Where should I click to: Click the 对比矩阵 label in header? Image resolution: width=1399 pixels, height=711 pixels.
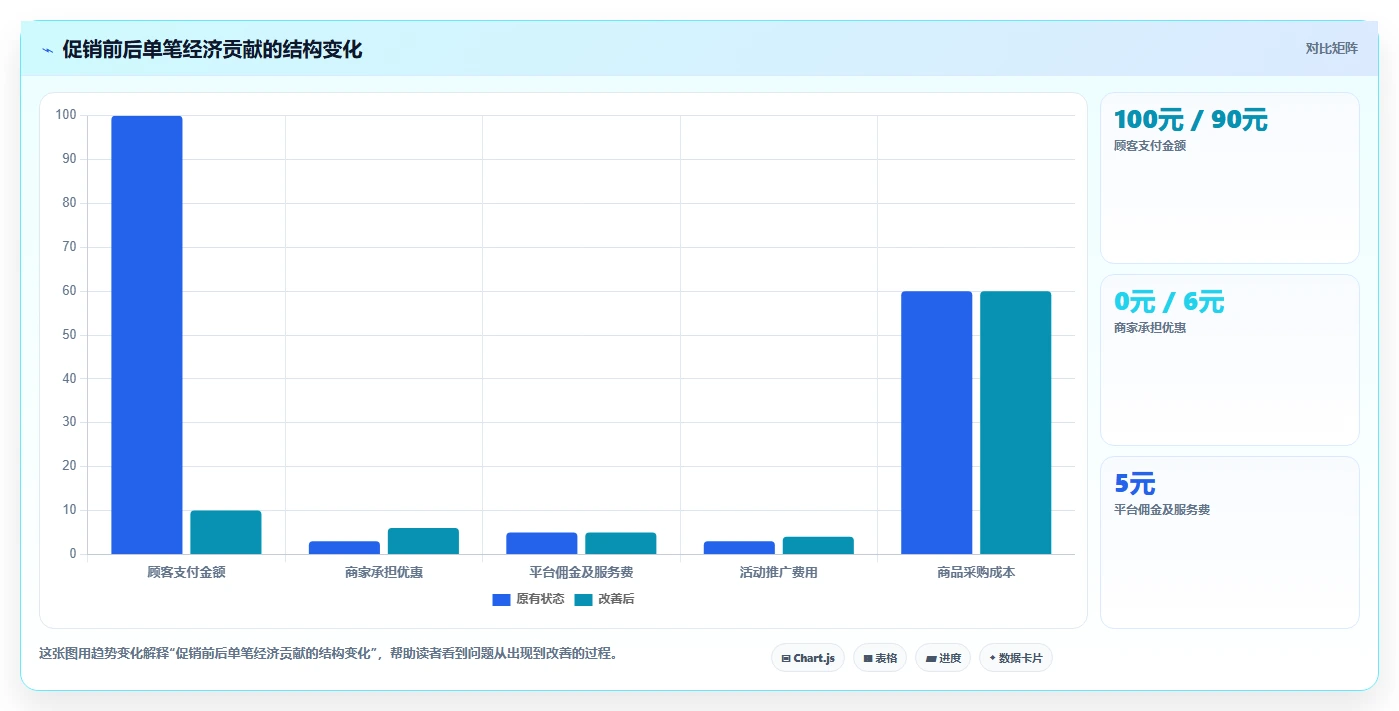[1331, 48]
